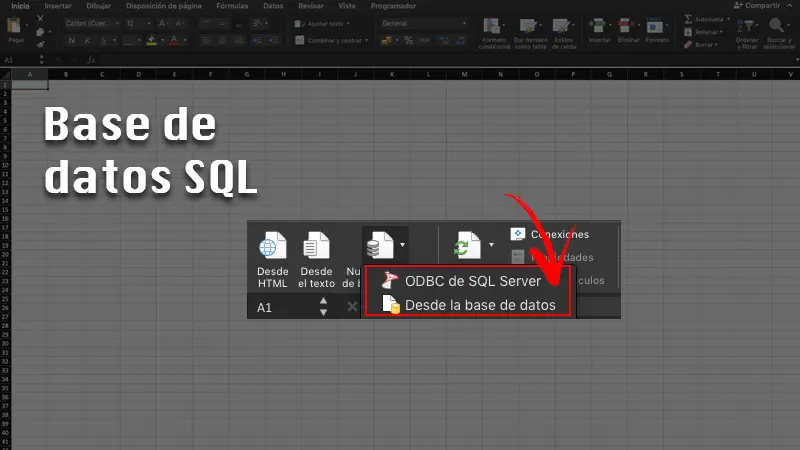Image resolution: width=800 pixels, height=450 pixels.
Task: Click the currency format icon
Action: (386, 40)
